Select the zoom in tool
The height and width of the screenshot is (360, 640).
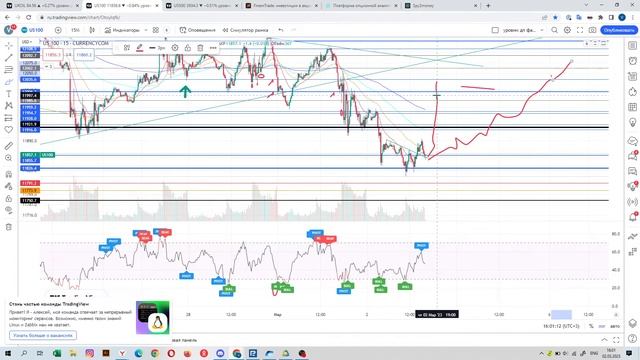(9, 158)
